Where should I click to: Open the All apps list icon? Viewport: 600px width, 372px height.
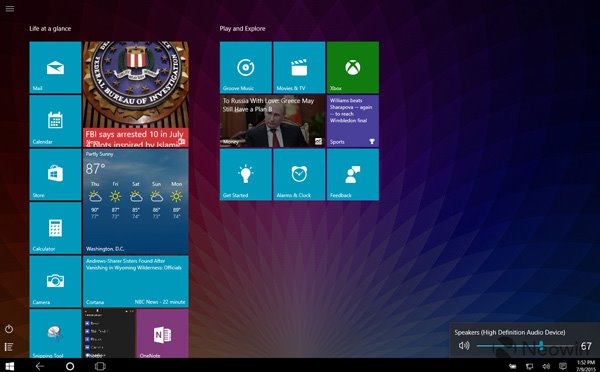[x=9, y=347]
